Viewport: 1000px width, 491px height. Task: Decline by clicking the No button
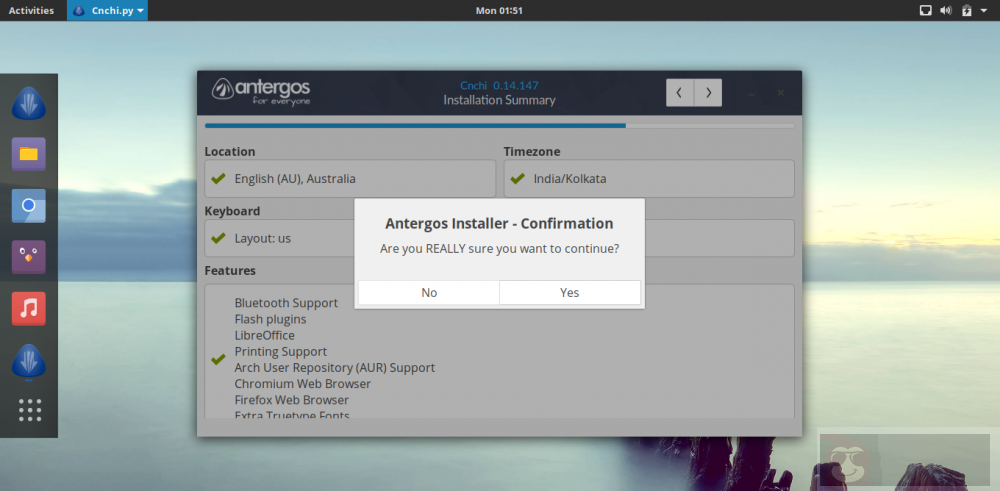pyautogui.click(x=429, y=293)
